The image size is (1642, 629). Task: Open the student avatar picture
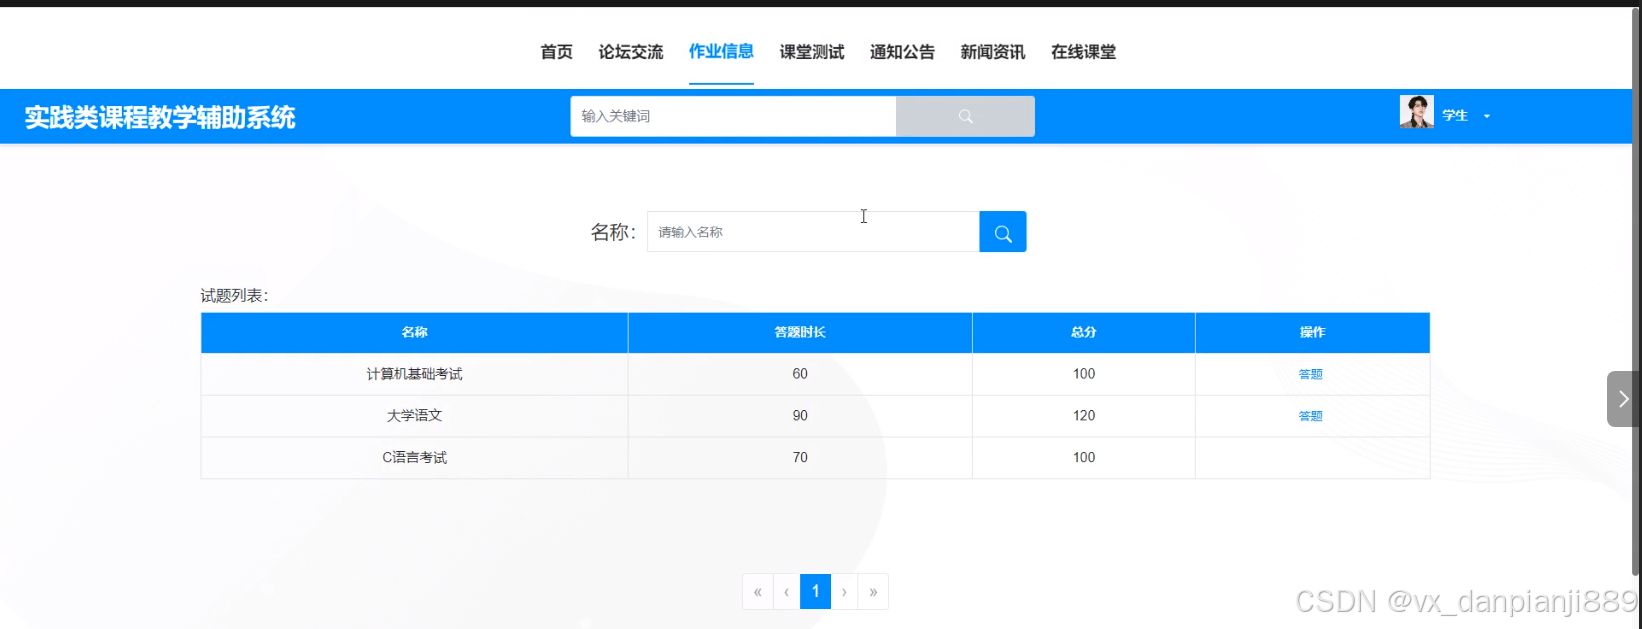click(x=1416, y=112)
